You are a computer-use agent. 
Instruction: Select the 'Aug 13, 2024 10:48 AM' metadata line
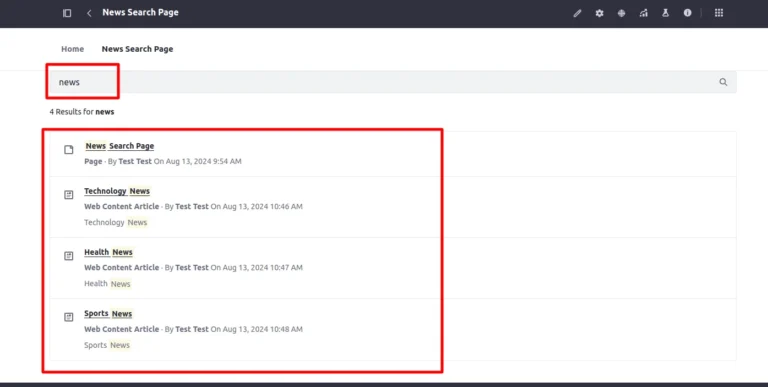[x=193, y=329]
